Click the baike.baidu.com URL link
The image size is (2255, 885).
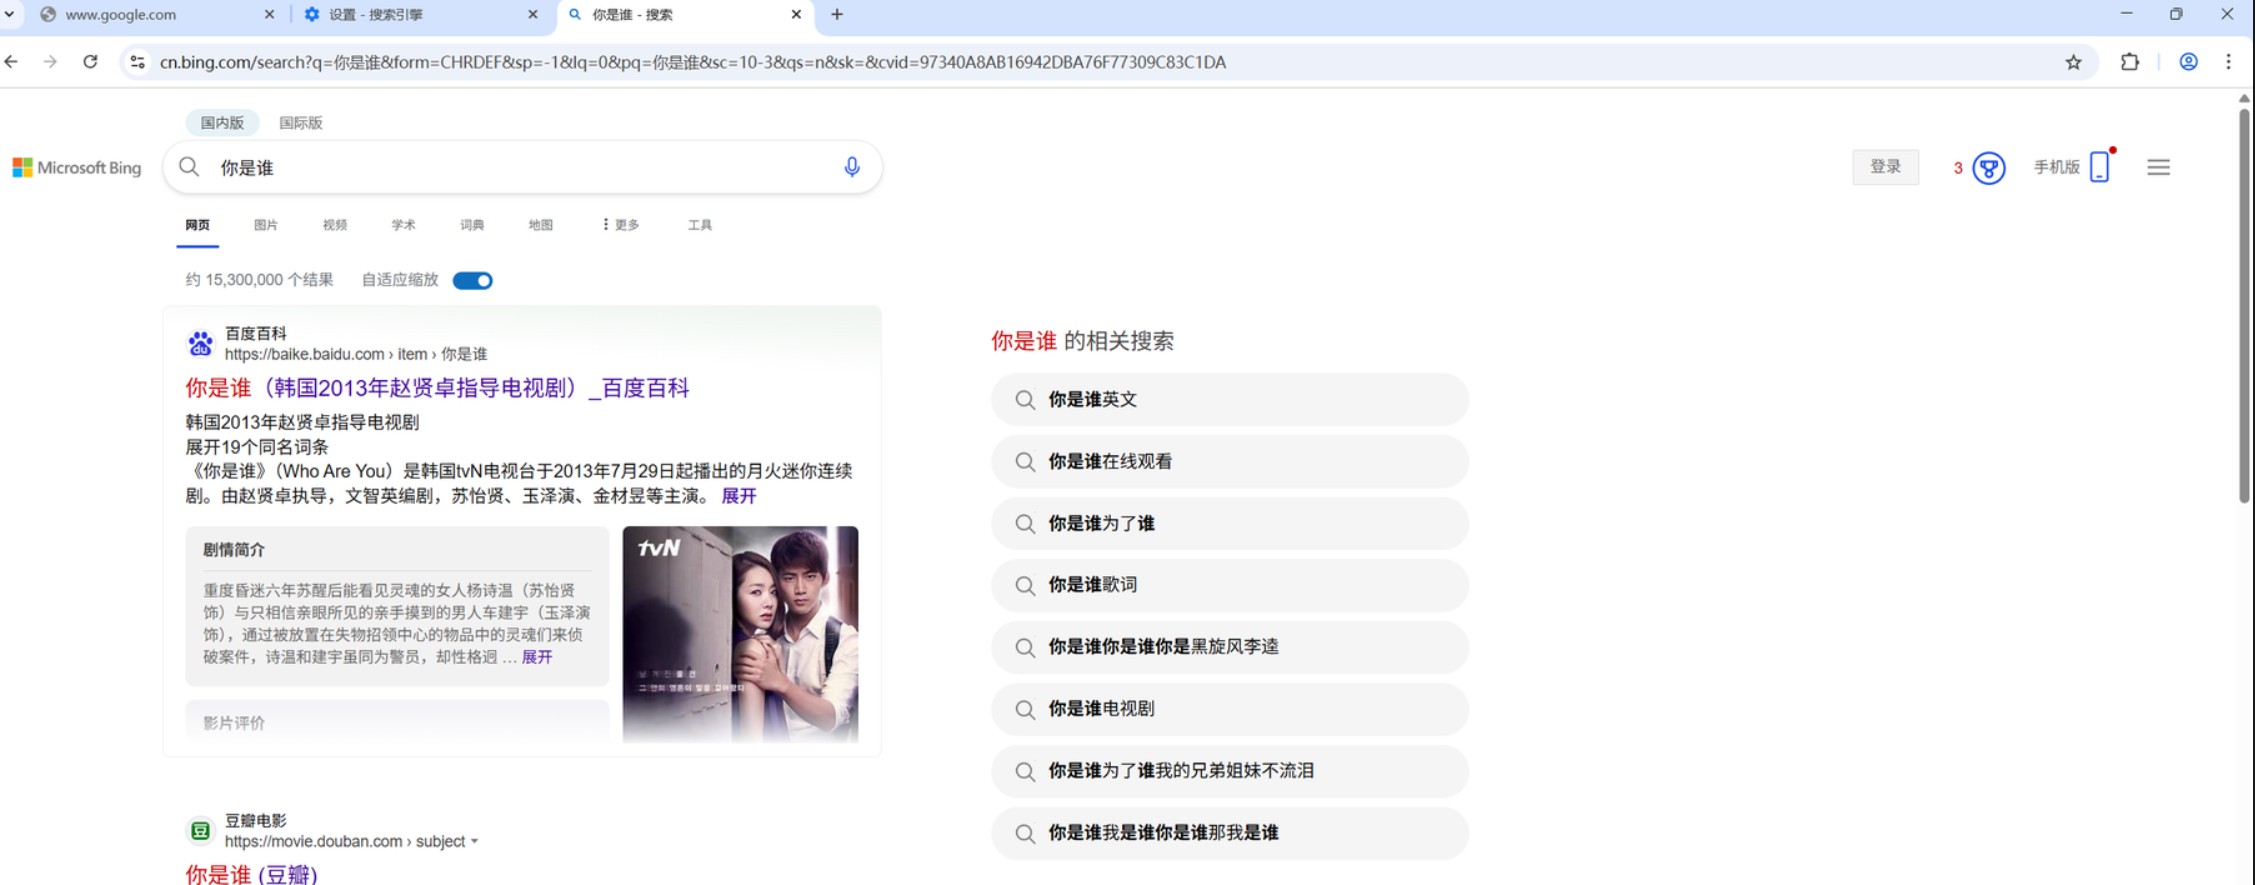(355, 354)
